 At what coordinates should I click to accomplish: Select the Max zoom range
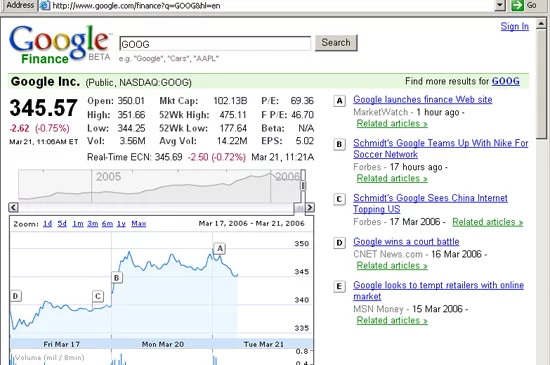pyautogui.click(x=139, y=223)
